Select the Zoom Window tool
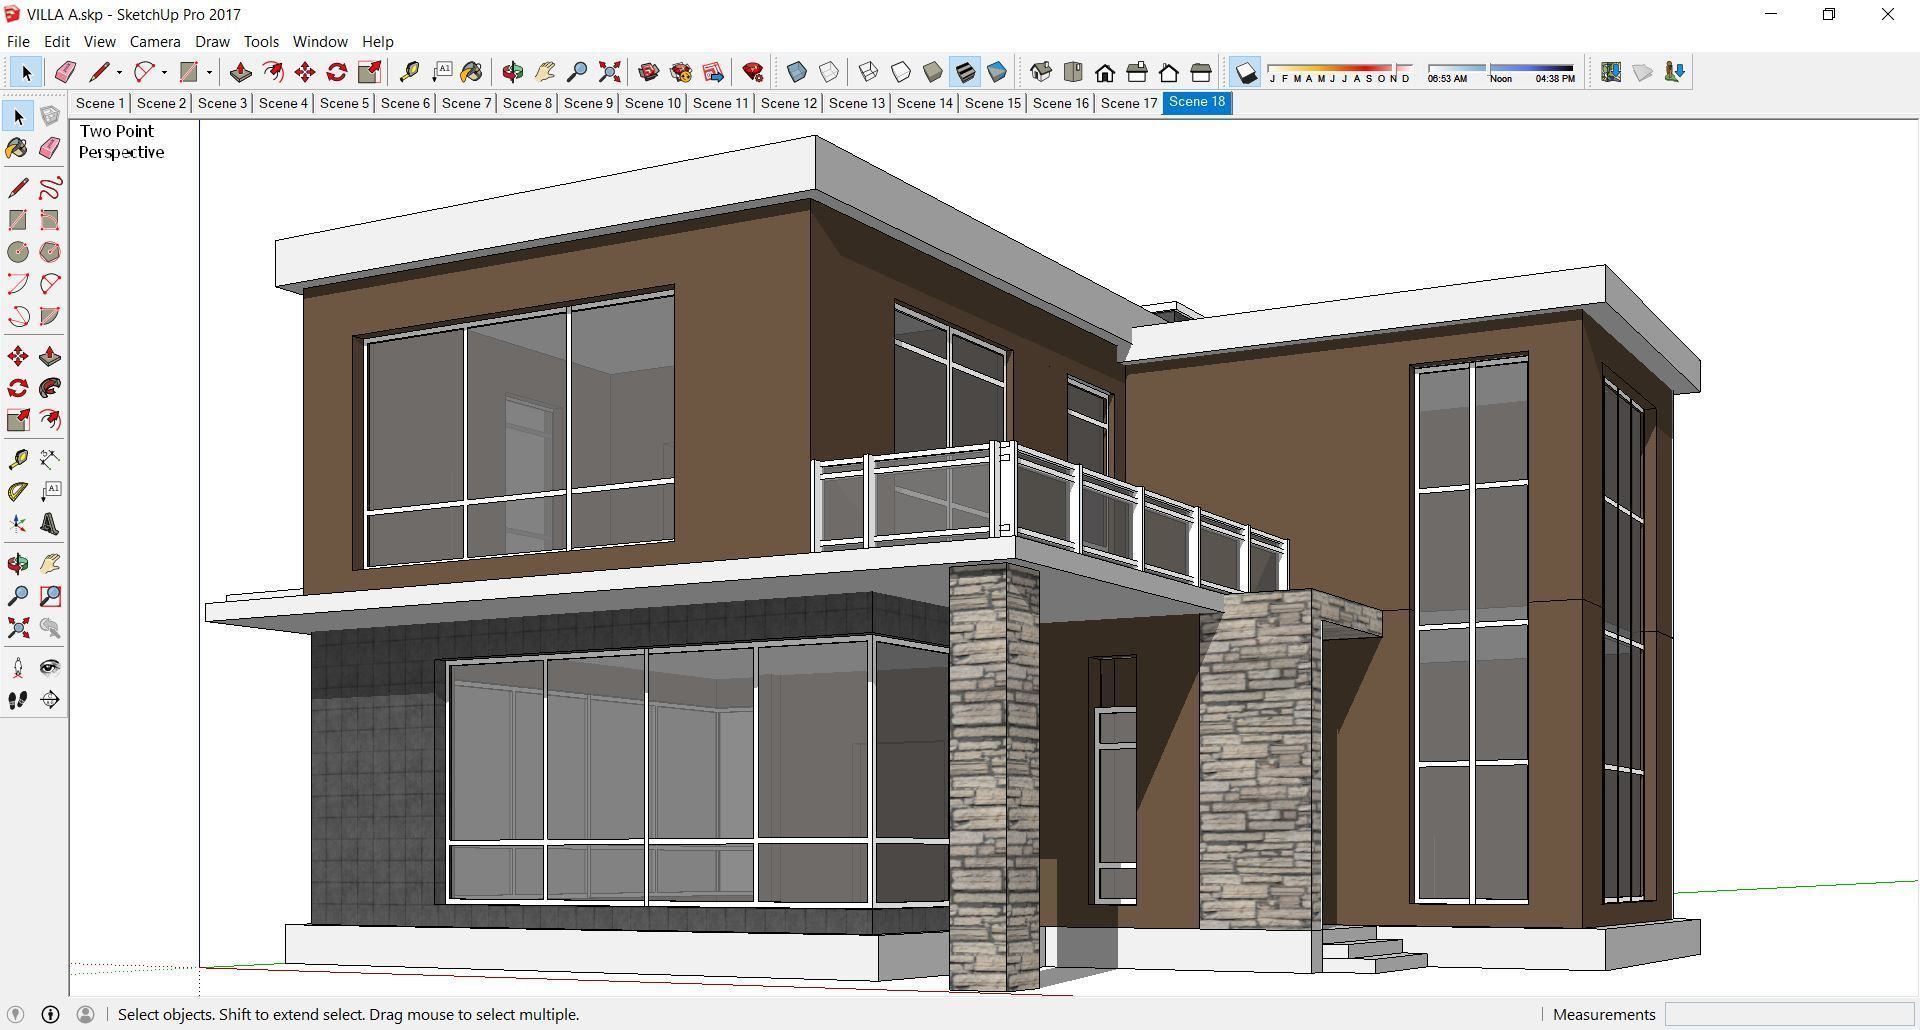This screenshot has width=1920, height=1030. 50,596
